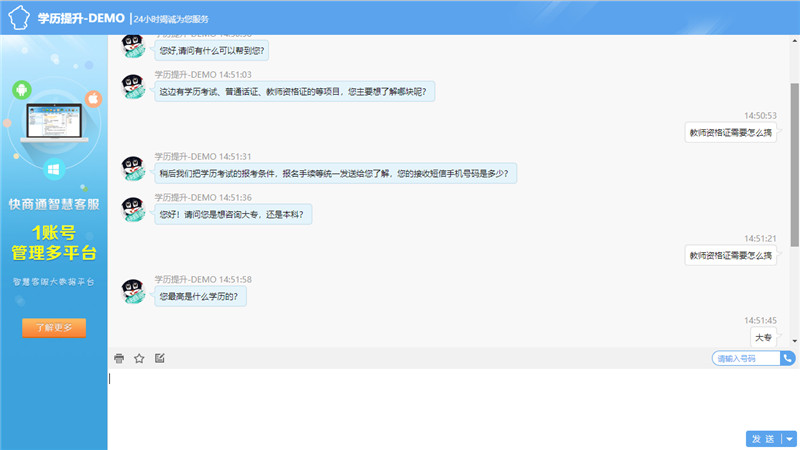
Task: Click the house logo in header
Action: pyautogui.click(x=16, y=18)
